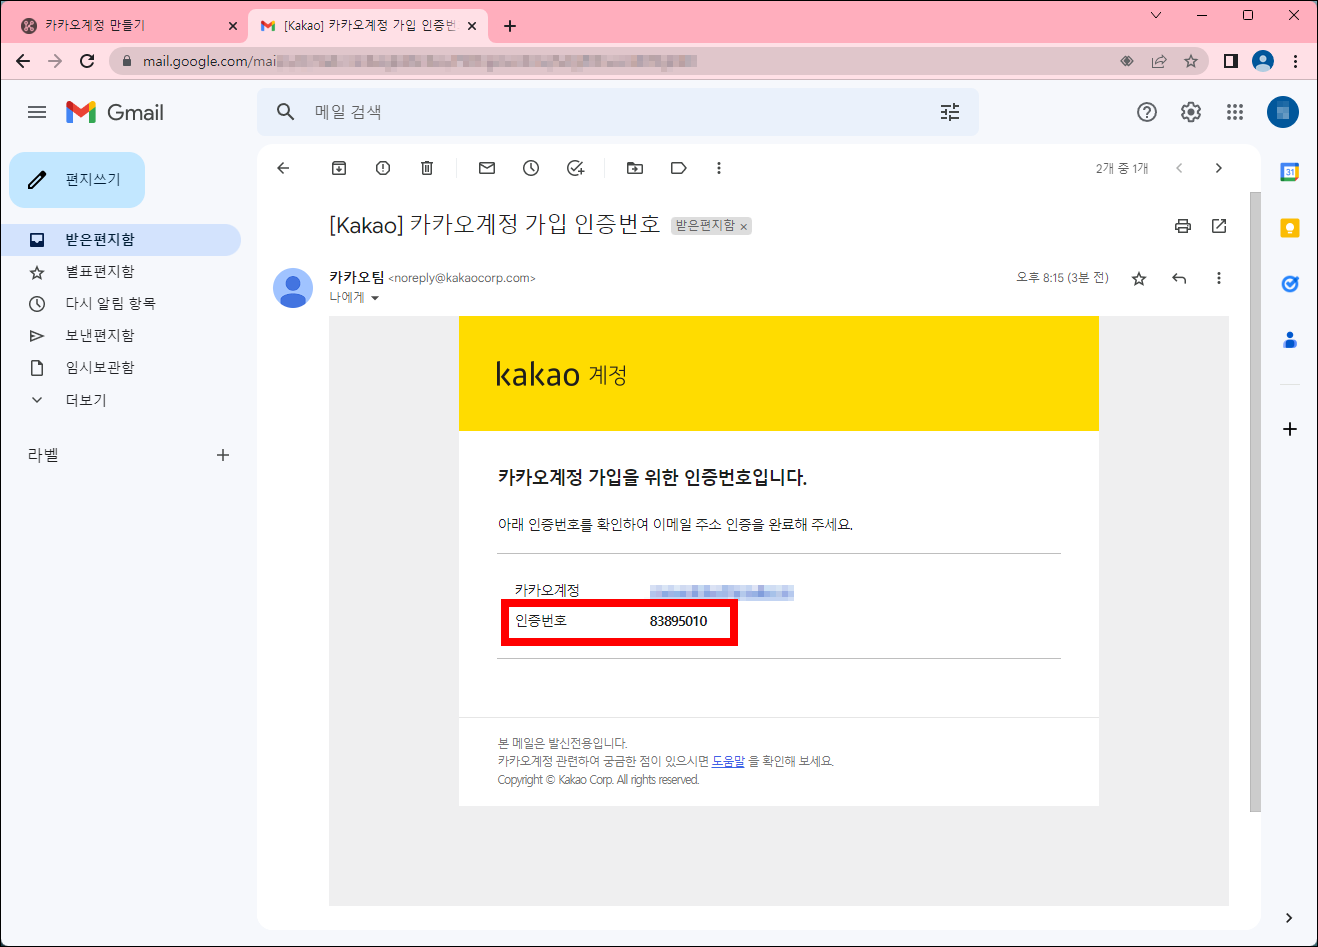The image size is (1318, 947).
Task: Open Chrome profile avatar
Action: [1263, 61]
